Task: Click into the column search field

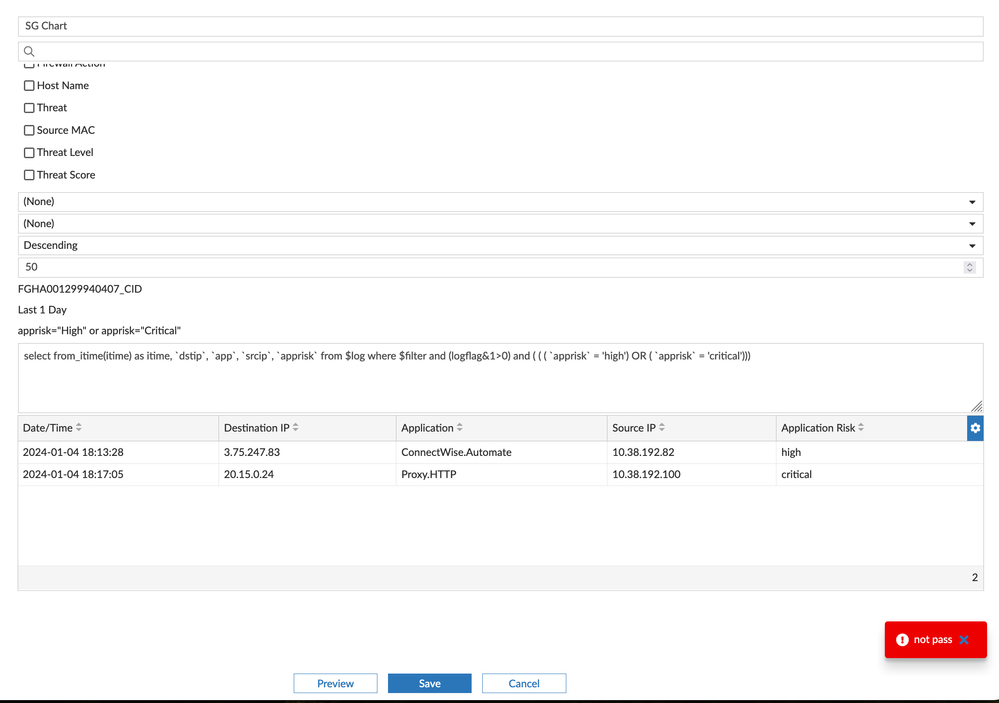Action: pyautogui.click(x=500, y=52)
